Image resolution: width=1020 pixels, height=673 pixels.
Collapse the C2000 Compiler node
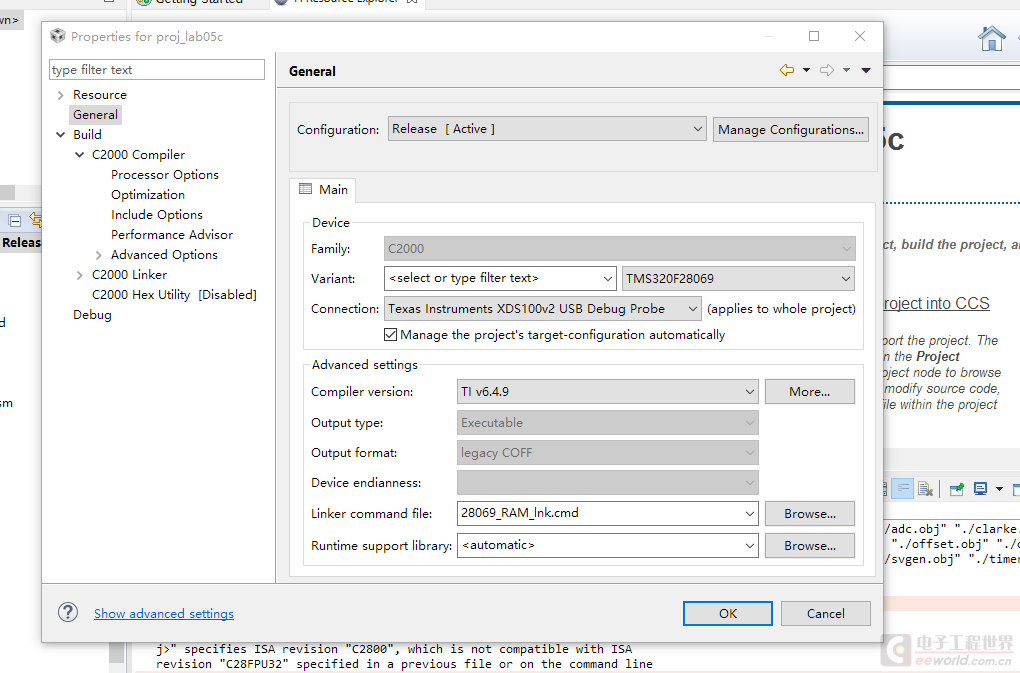coord(79,155)
